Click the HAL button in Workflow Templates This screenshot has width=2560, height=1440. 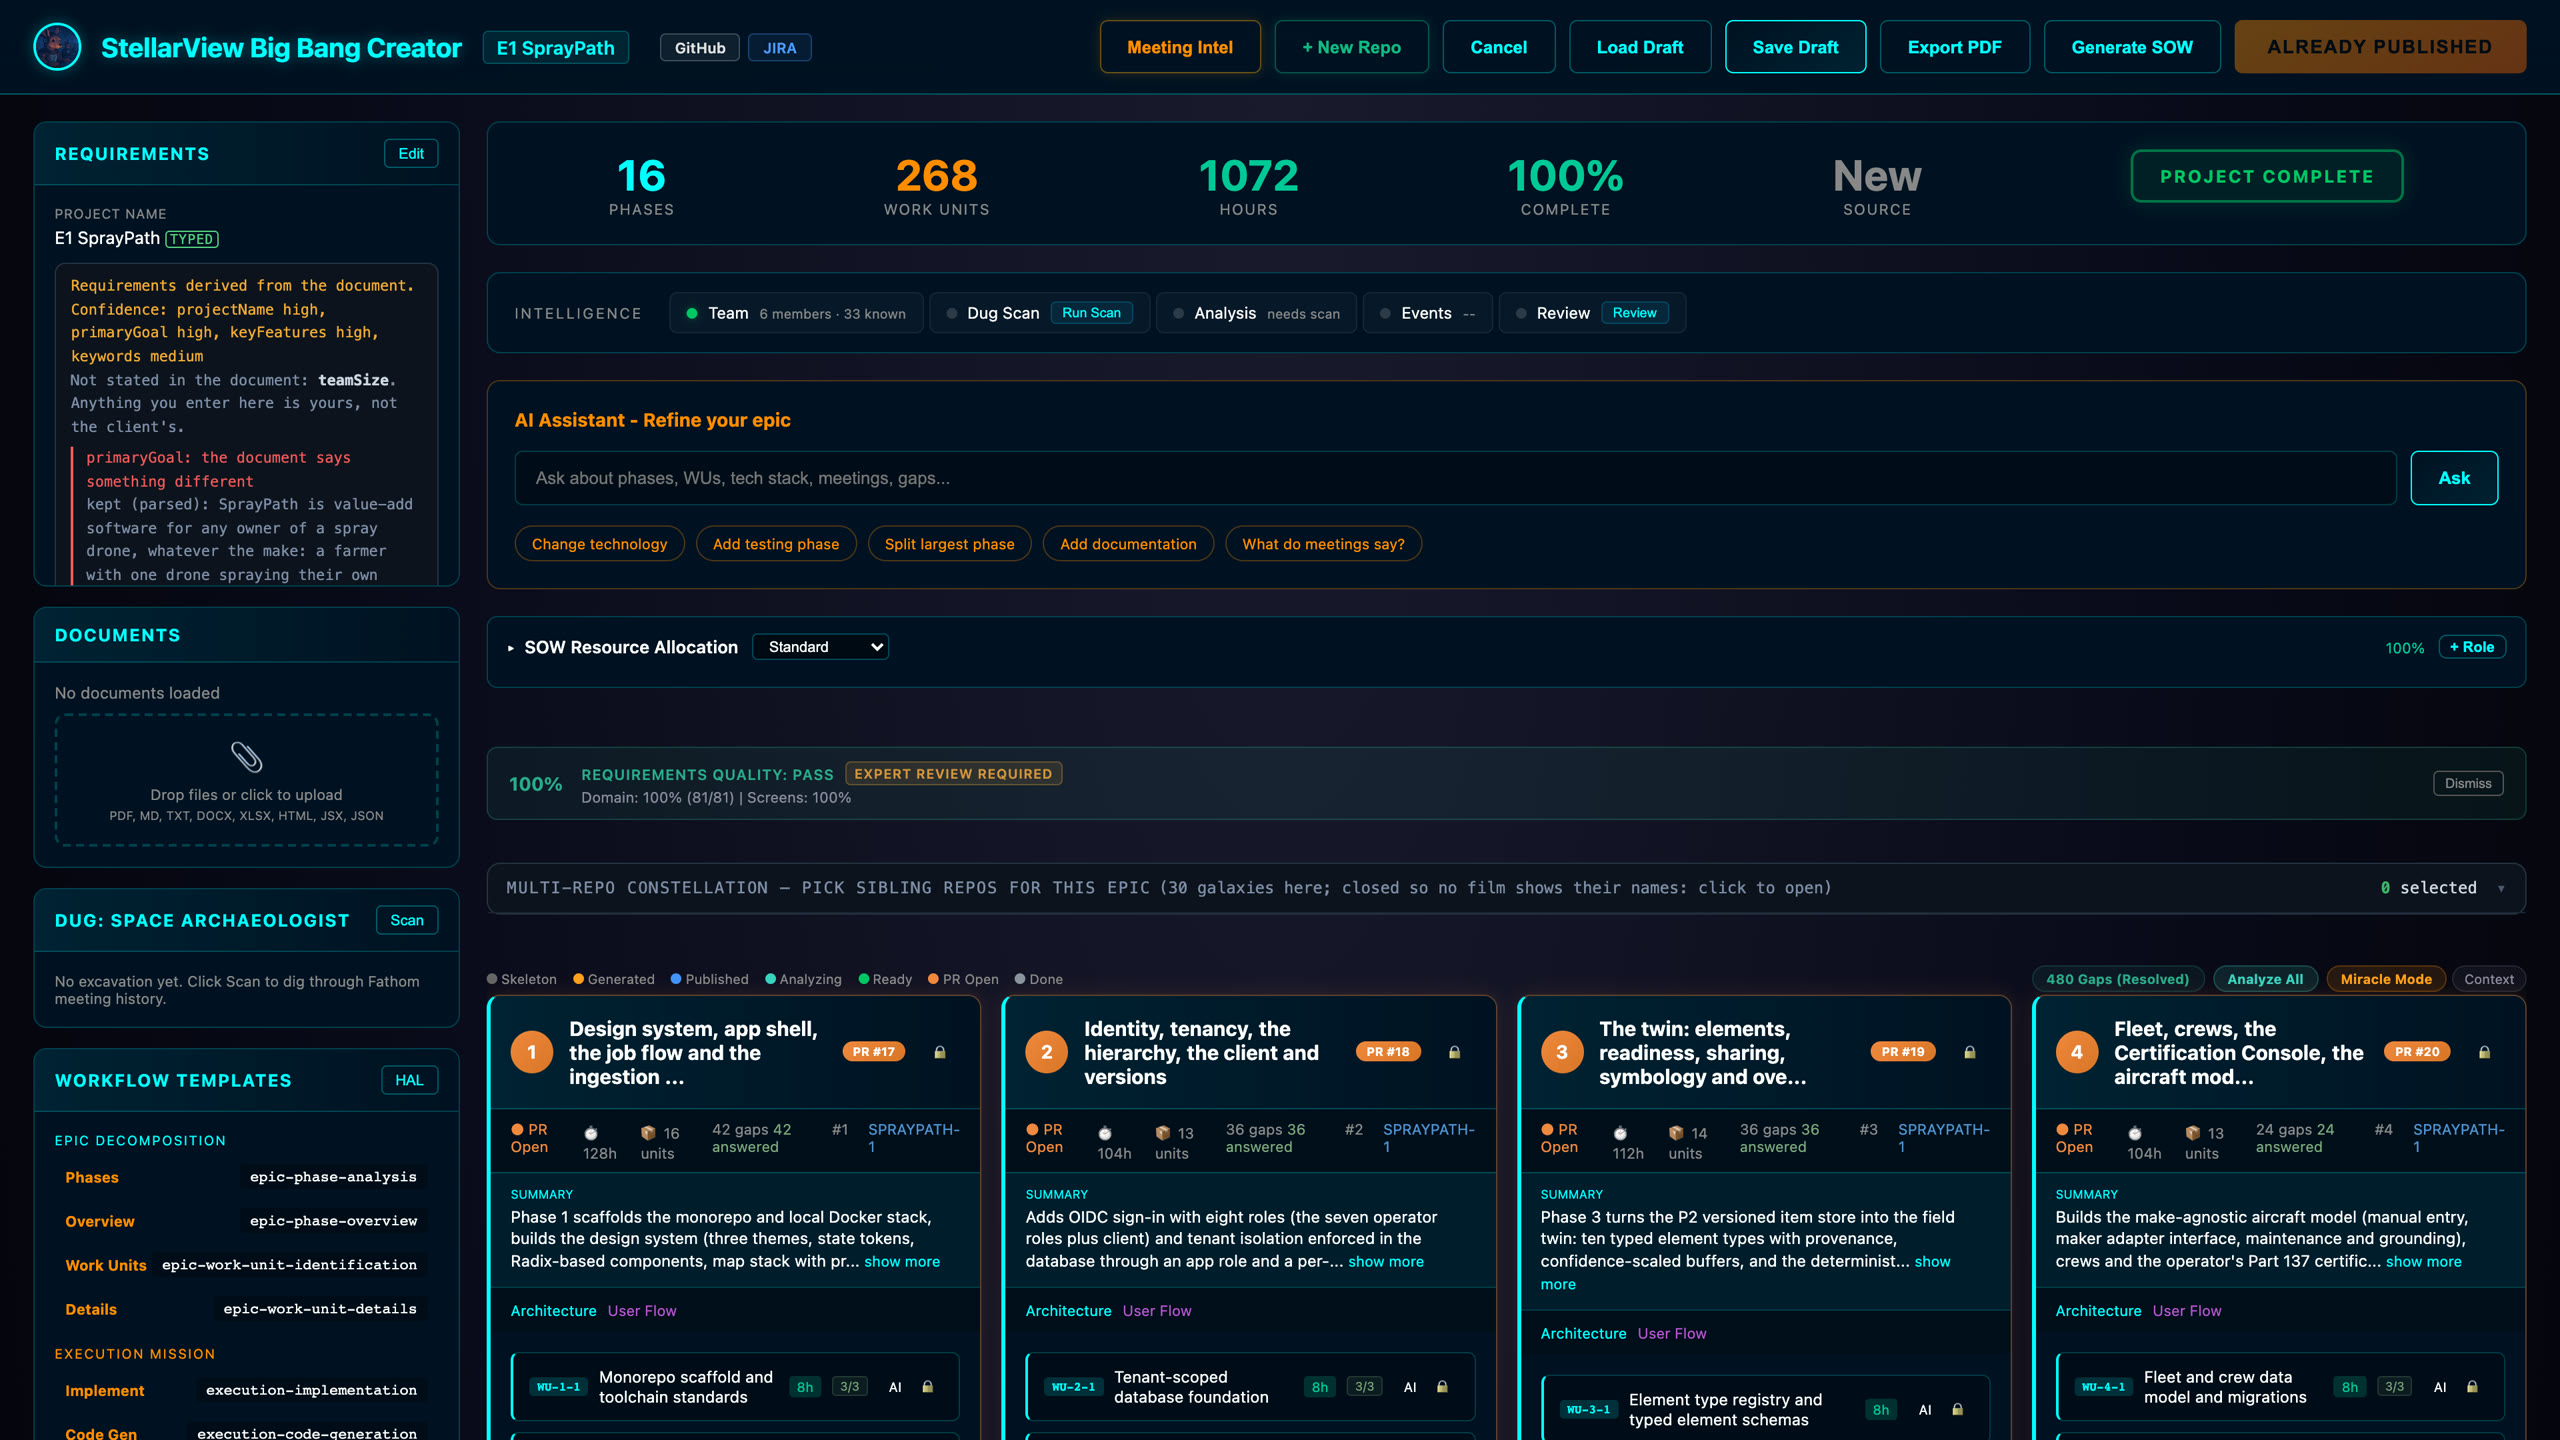pos(409,1080)
